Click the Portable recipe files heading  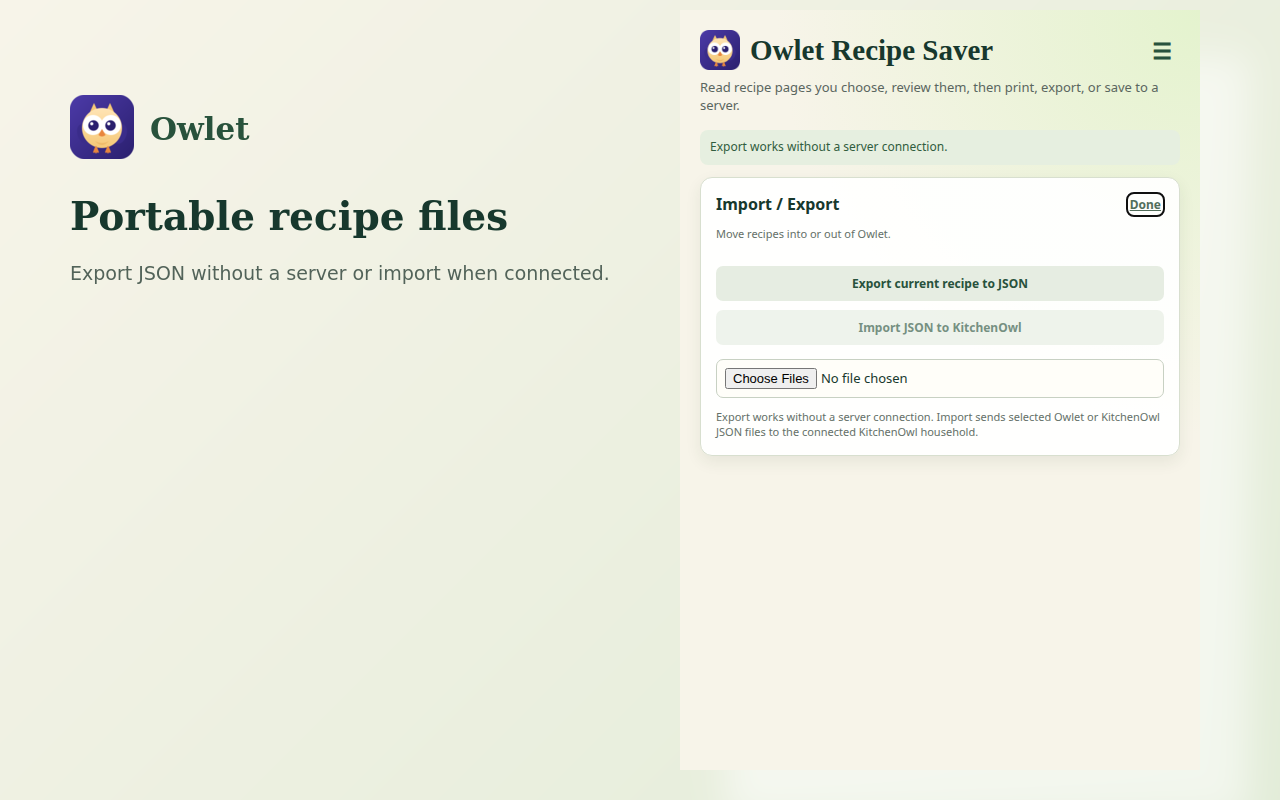click(289, 216)
